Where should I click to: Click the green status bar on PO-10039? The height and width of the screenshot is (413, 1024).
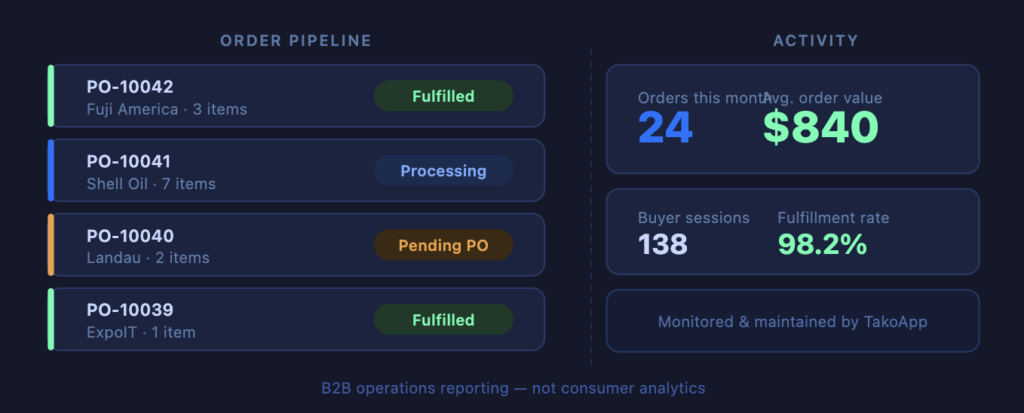50,320
